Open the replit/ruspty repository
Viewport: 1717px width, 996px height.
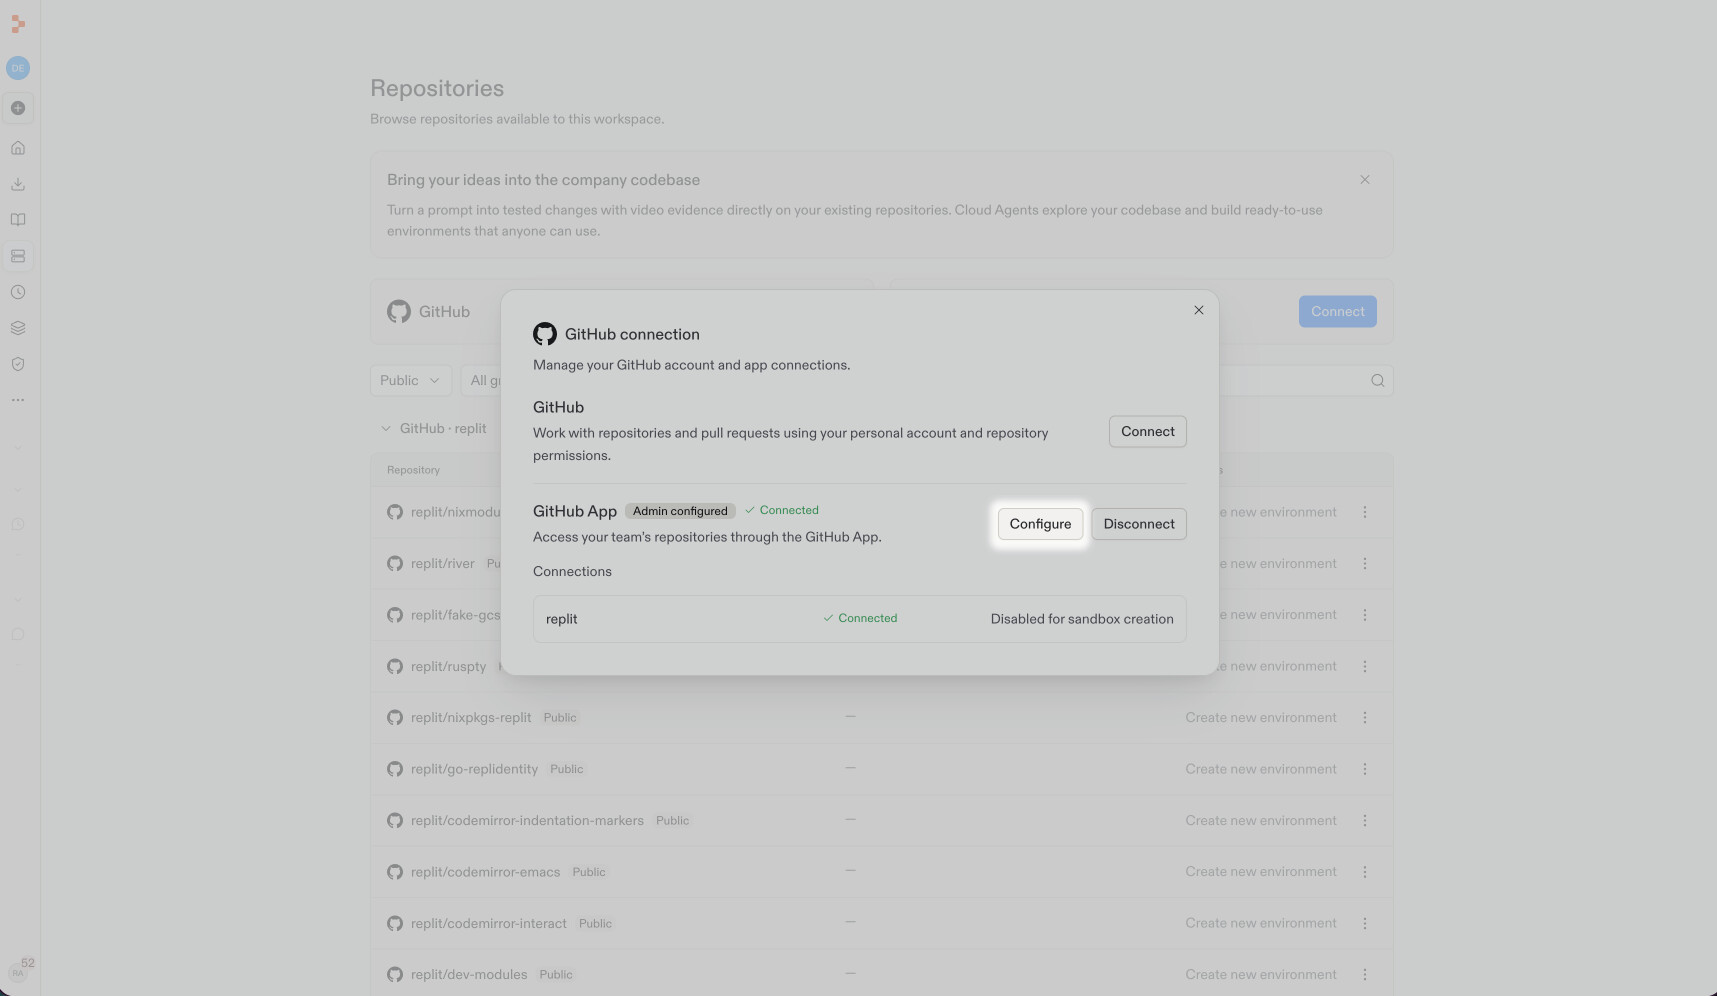[448, 666]
